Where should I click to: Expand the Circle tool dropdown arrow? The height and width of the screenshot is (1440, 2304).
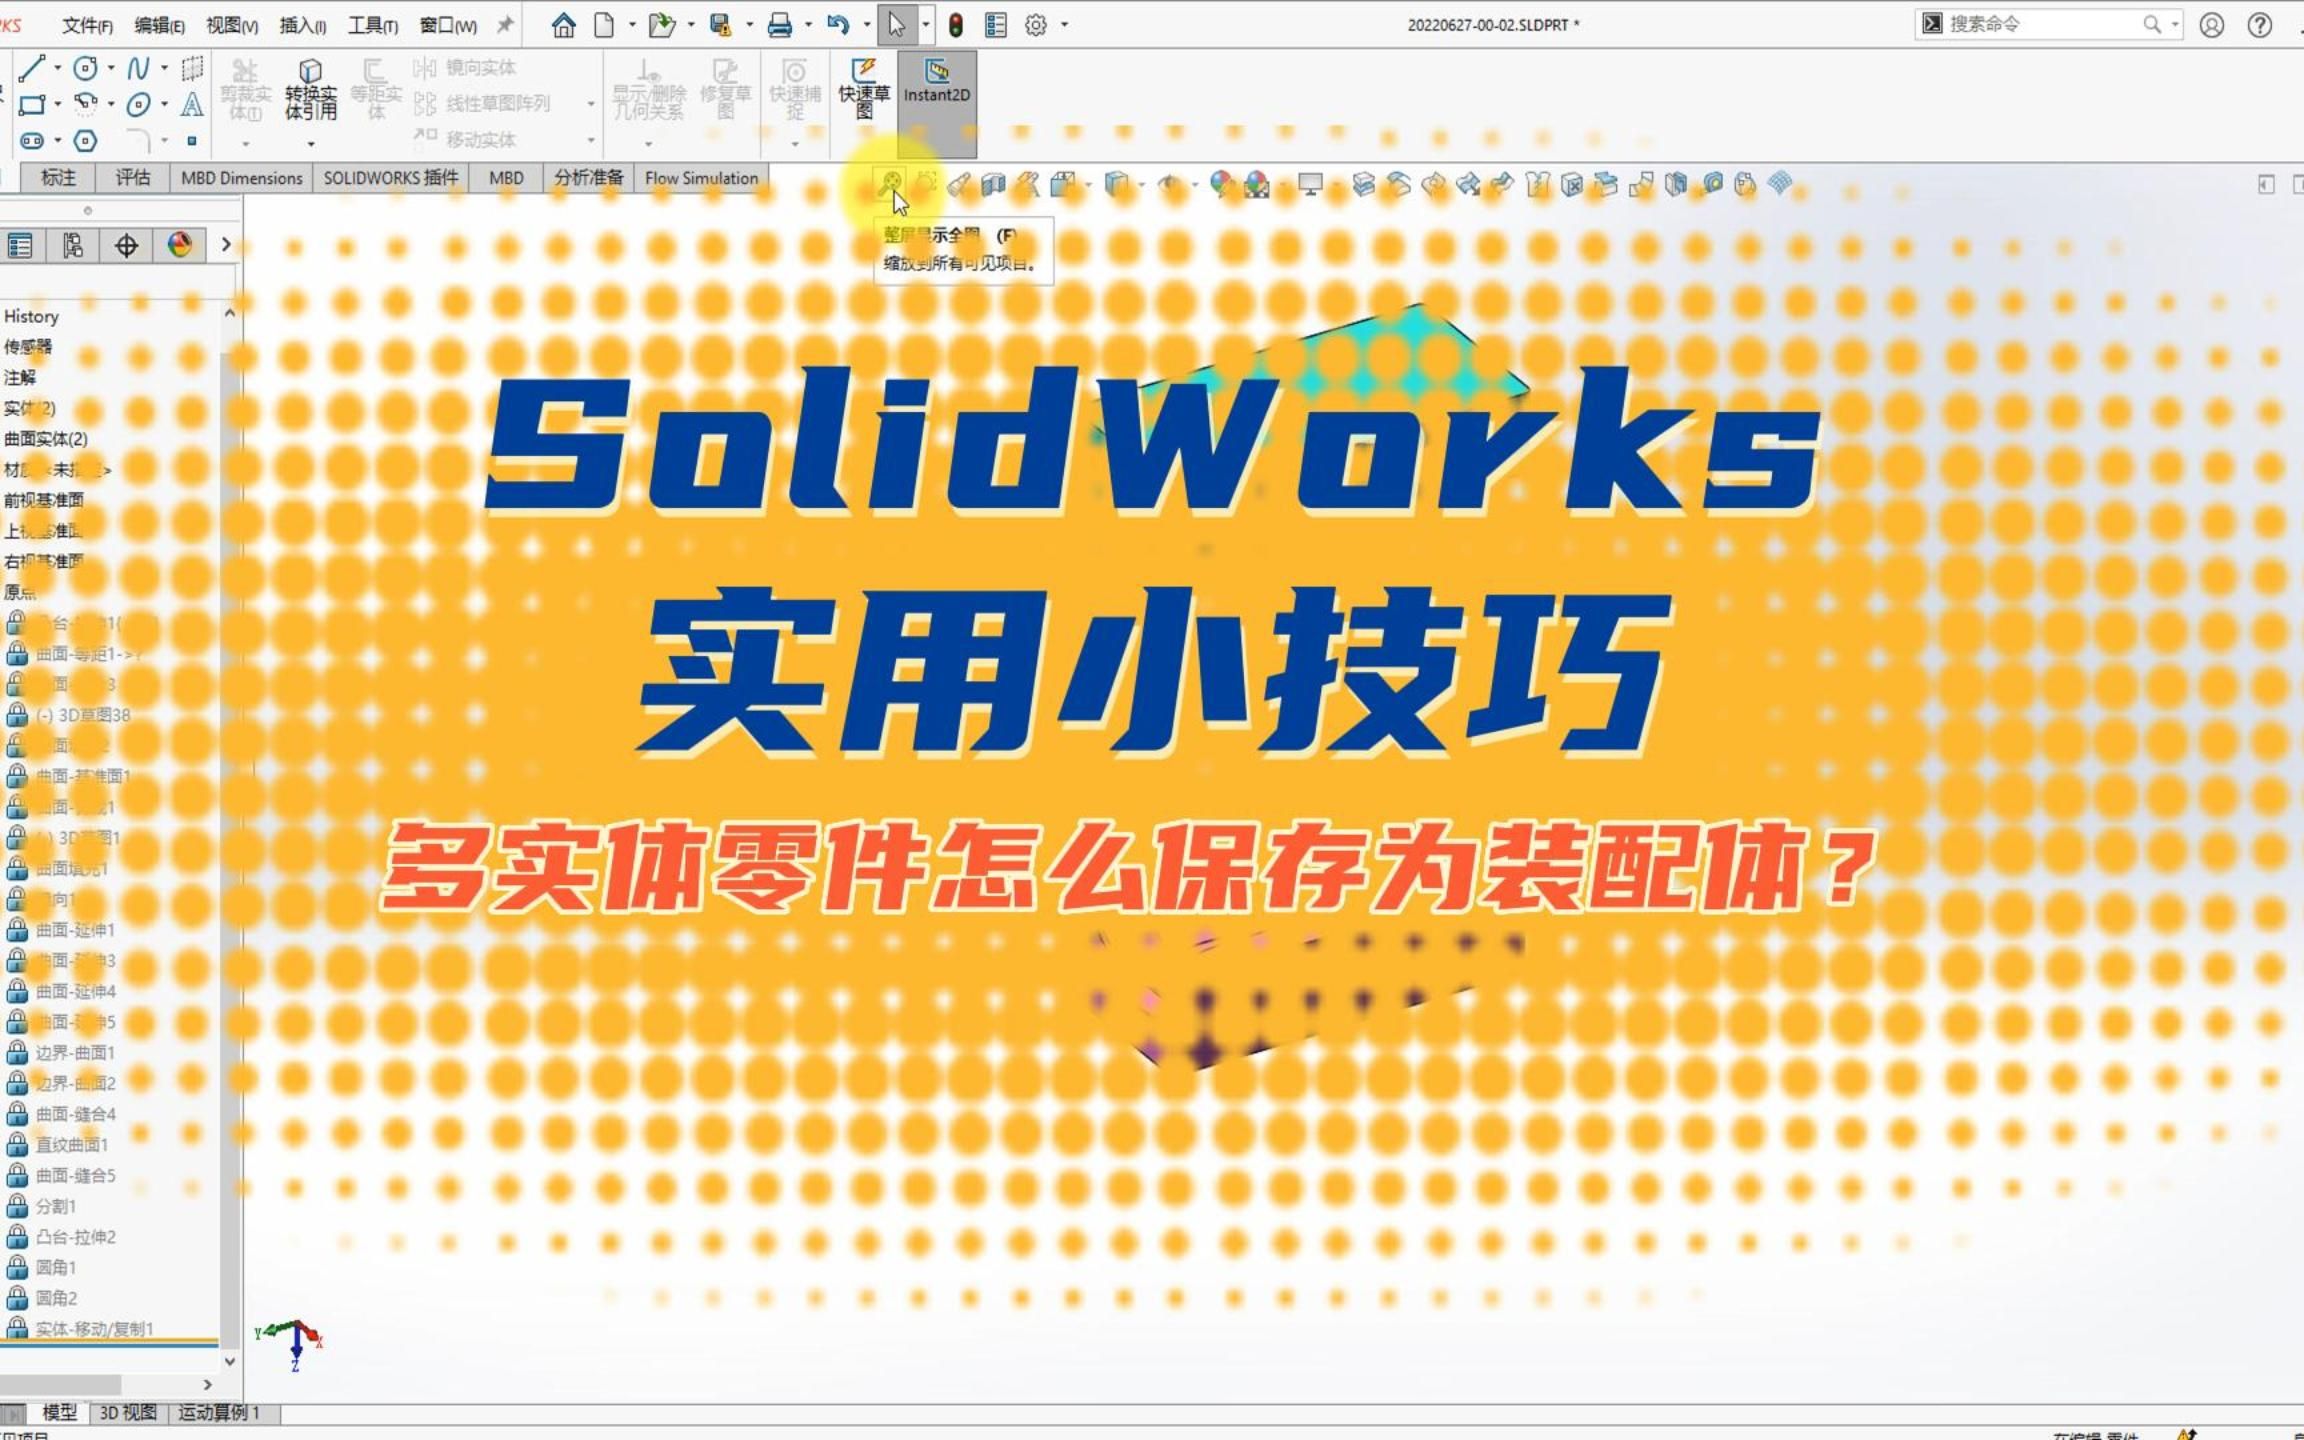click(x=110, y=68)
